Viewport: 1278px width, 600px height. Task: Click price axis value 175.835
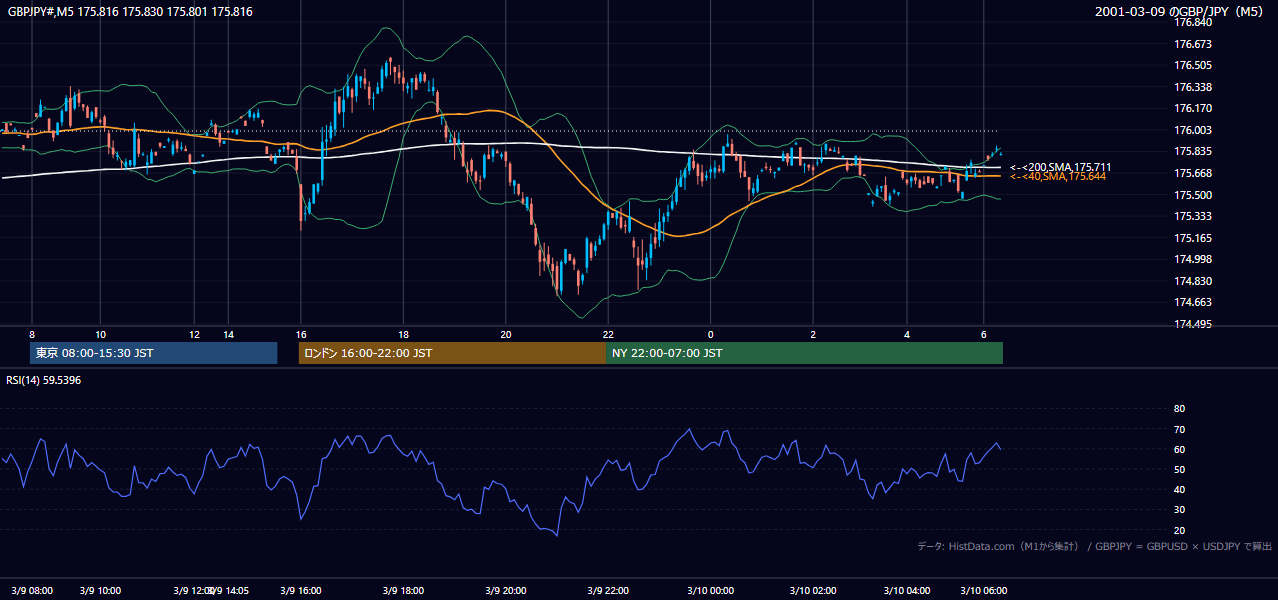1194,151
